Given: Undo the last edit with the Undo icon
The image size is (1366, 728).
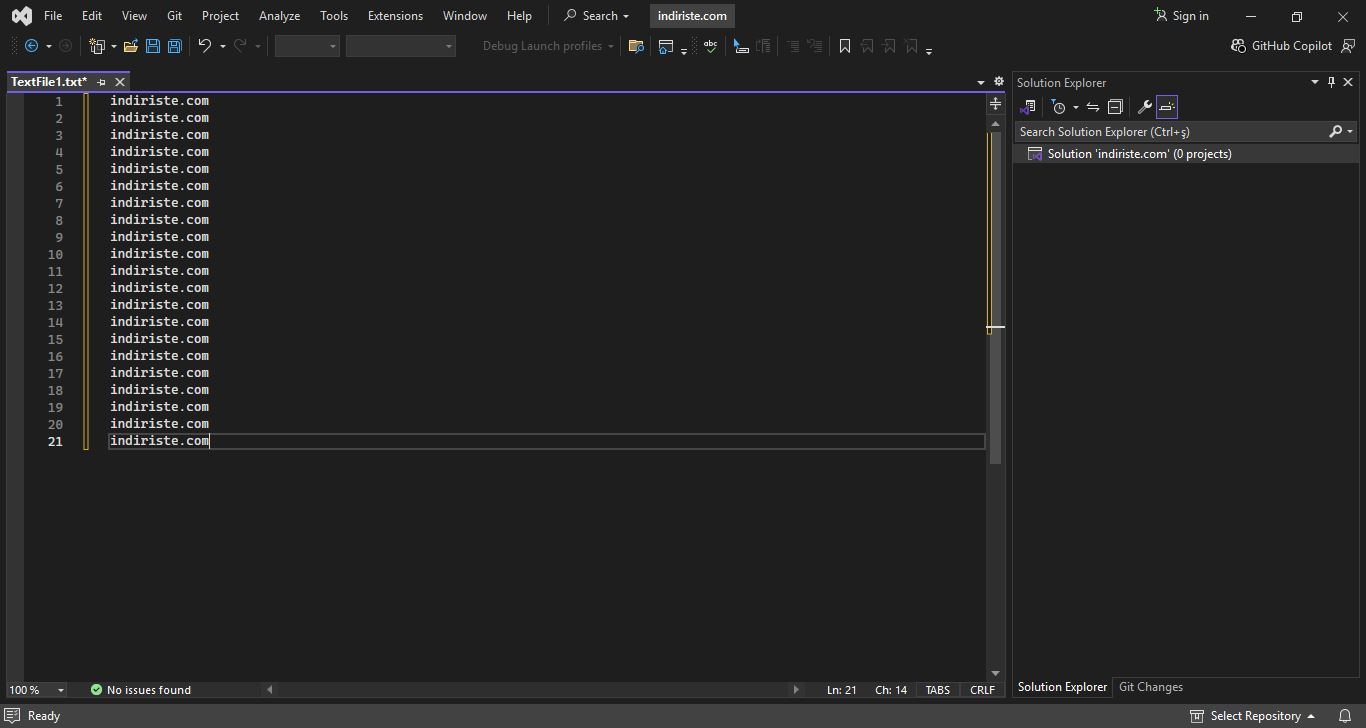Looking at the screenshot, I should (205, 46).
